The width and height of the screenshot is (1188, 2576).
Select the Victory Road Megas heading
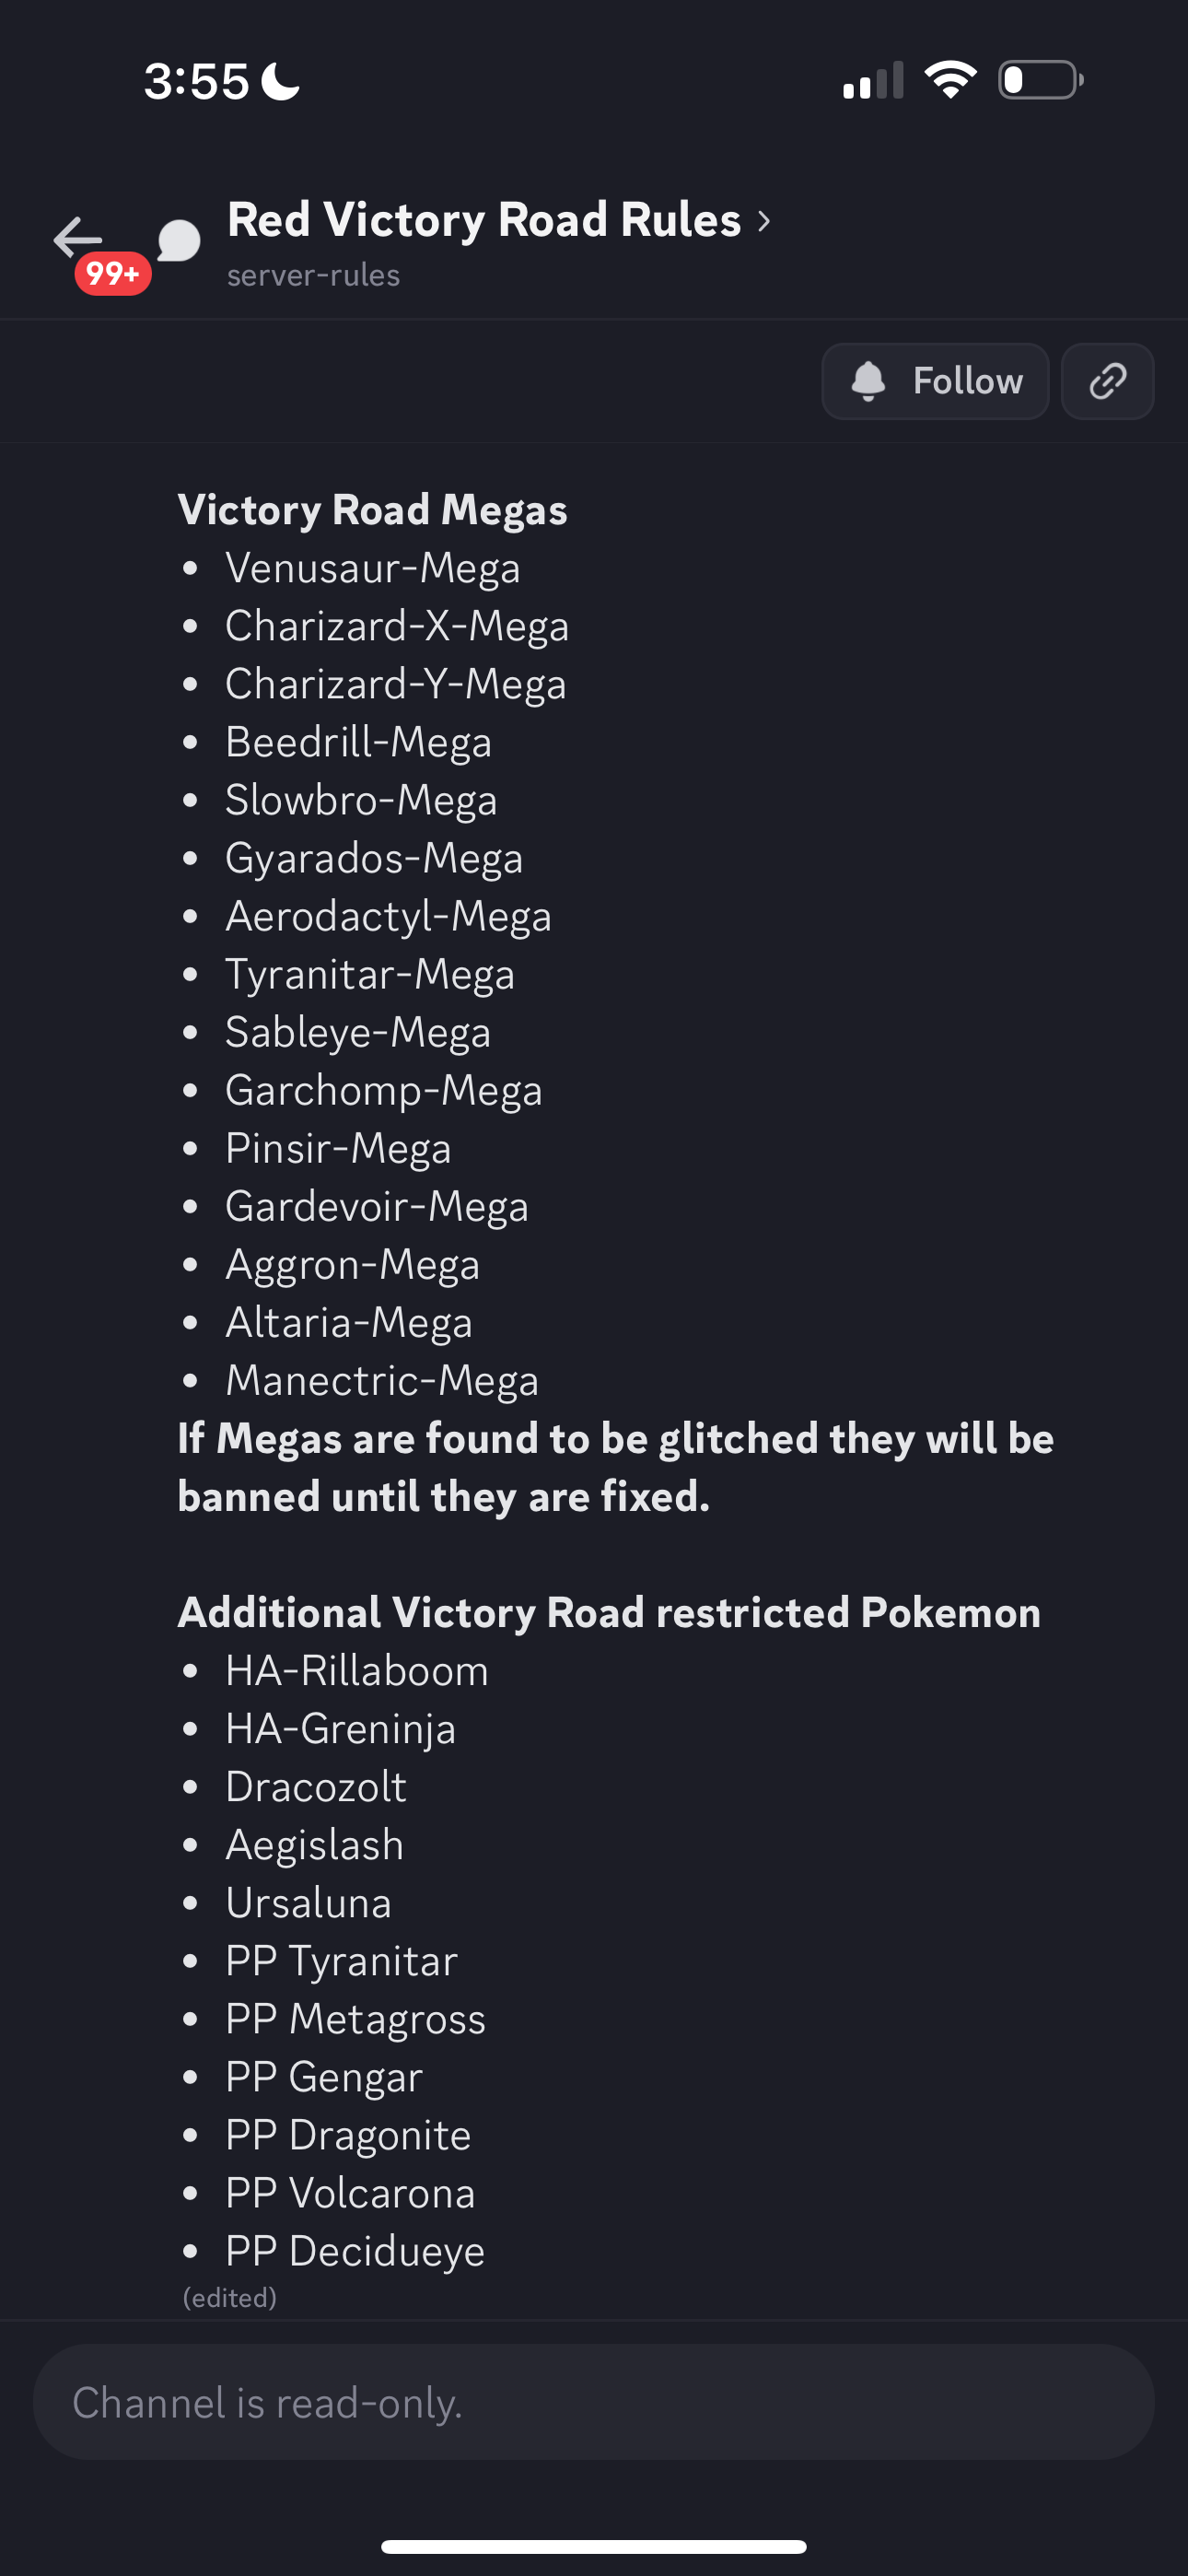372,509
